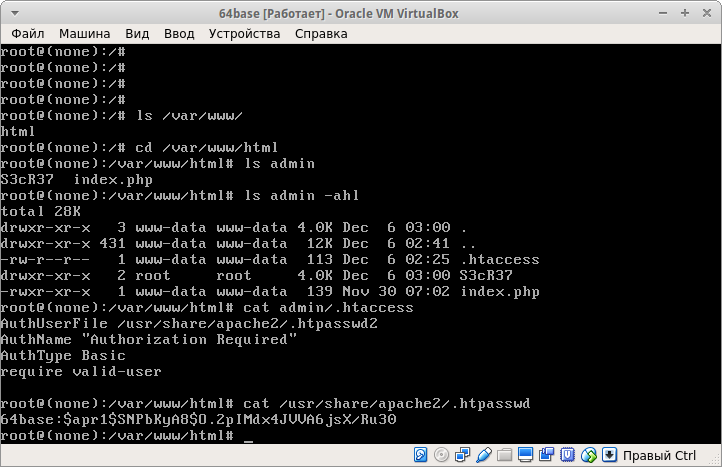Click the 'total 28K' line
Screen dimensions: 722x467
[41, 212]
